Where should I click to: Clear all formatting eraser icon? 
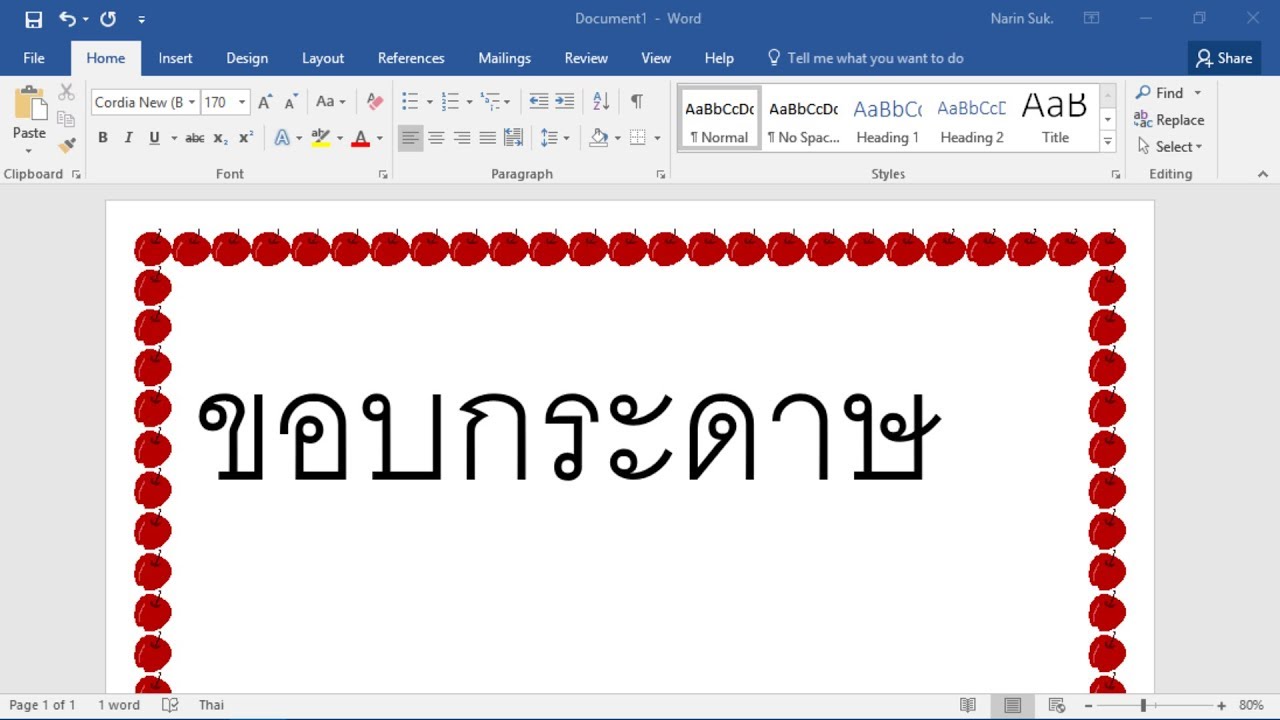pos(375,102)
